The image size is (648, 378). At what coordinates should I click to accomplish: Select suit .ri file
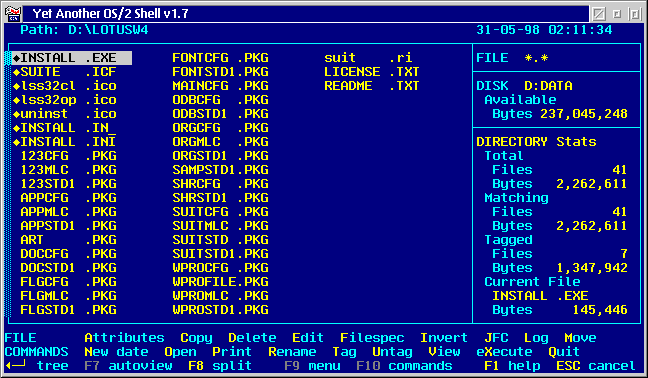click(368, 58)
